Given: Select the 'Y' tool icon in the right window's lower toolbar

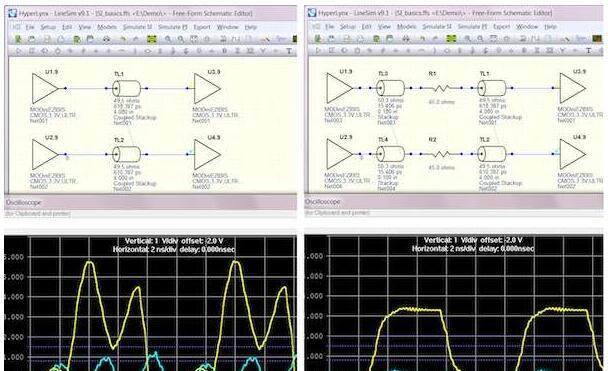Looking at the screenshot, I should [x=562, y=50].
